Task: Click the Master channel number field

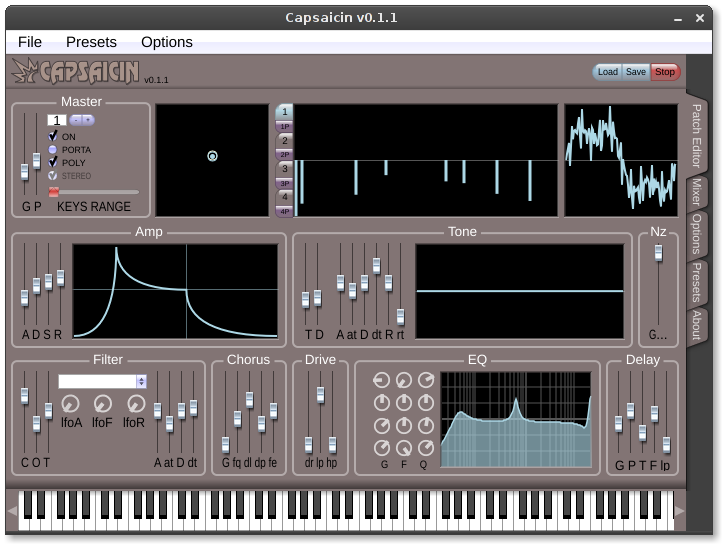Action: tap(56, 120)
